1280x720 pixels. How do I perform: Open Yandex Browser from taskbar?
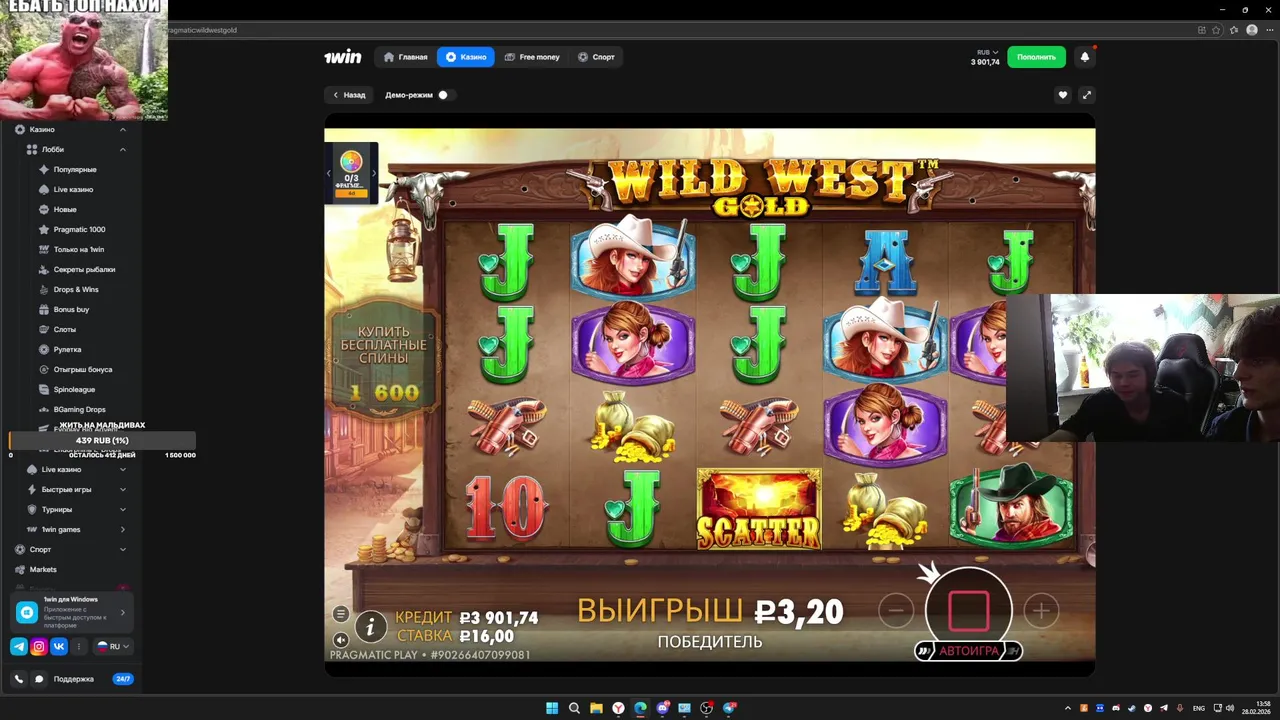tap(618, 708)
